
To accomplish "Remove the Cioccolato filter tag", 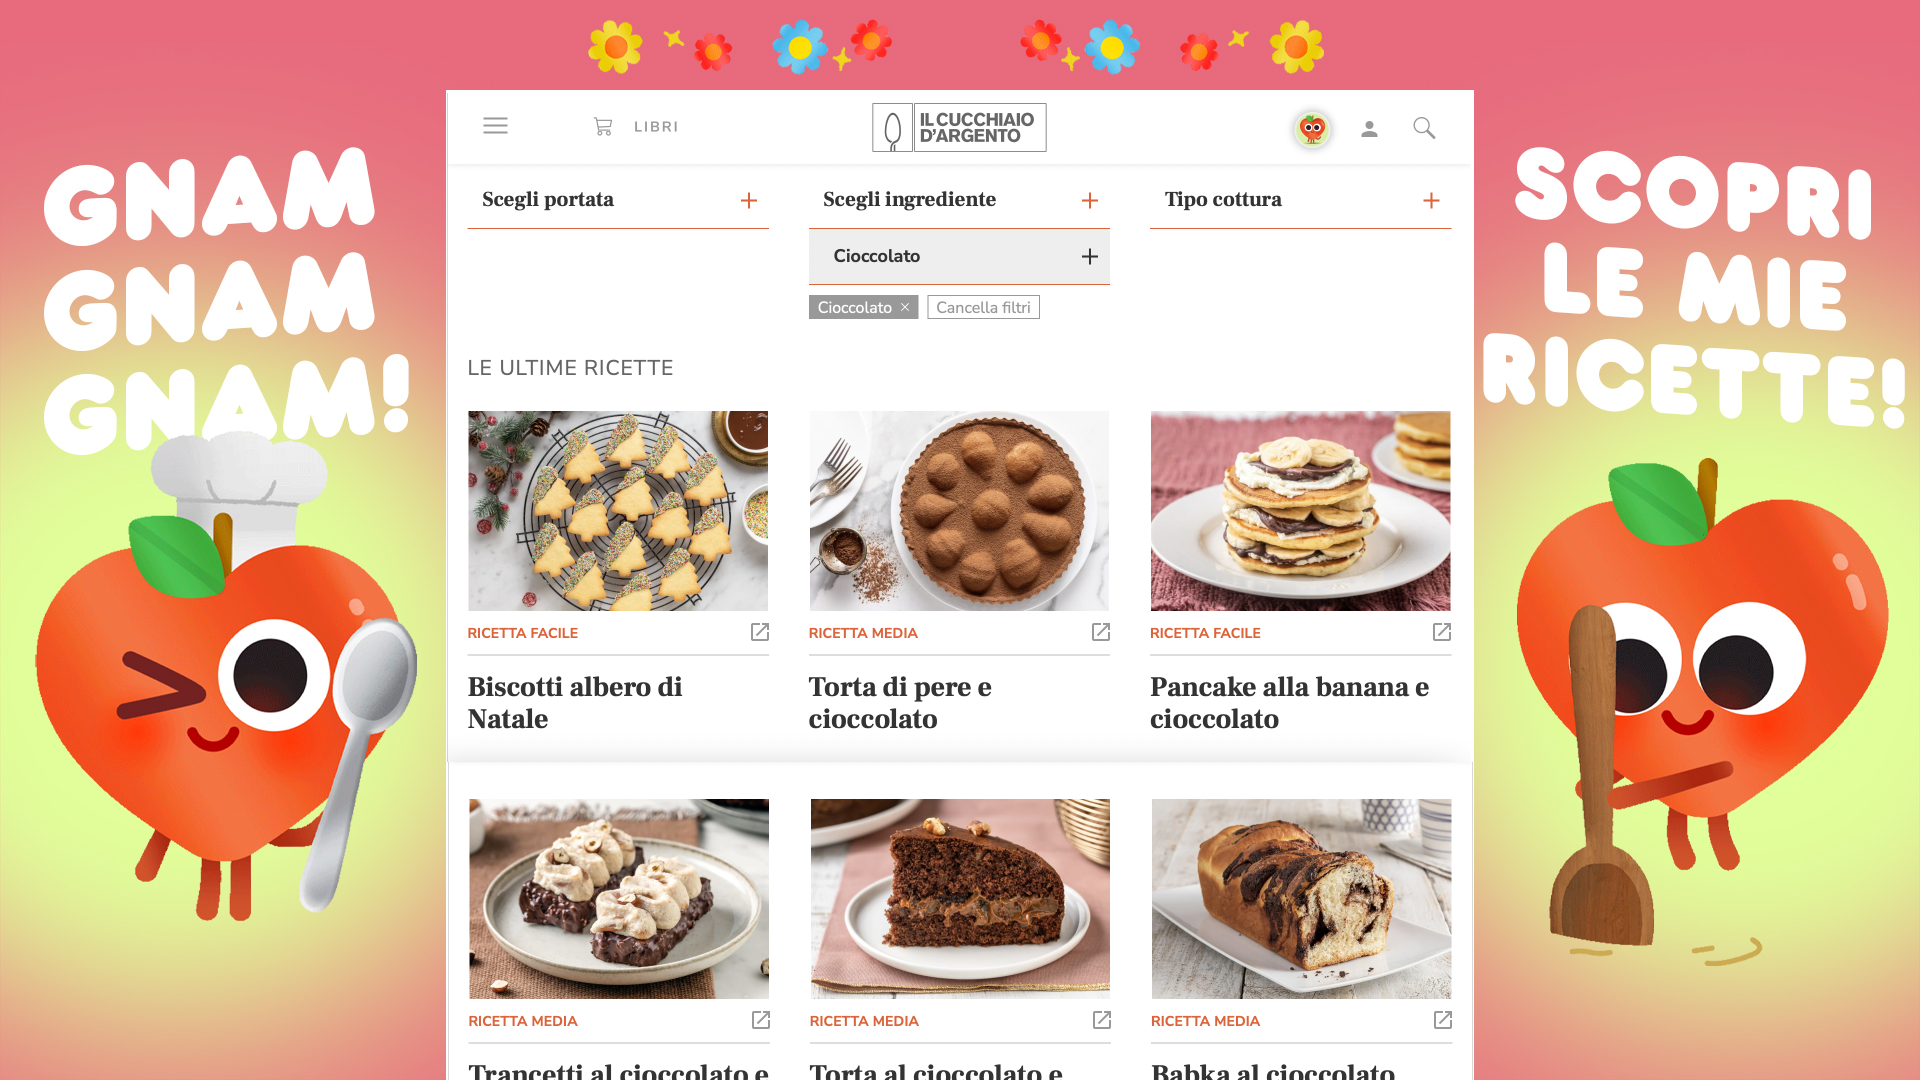I will (905, 307).
